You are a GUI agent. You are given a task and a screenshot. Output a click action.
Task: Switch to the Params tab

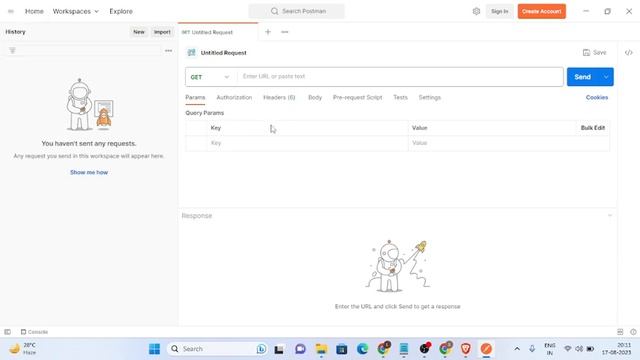[x=195, y=98]
